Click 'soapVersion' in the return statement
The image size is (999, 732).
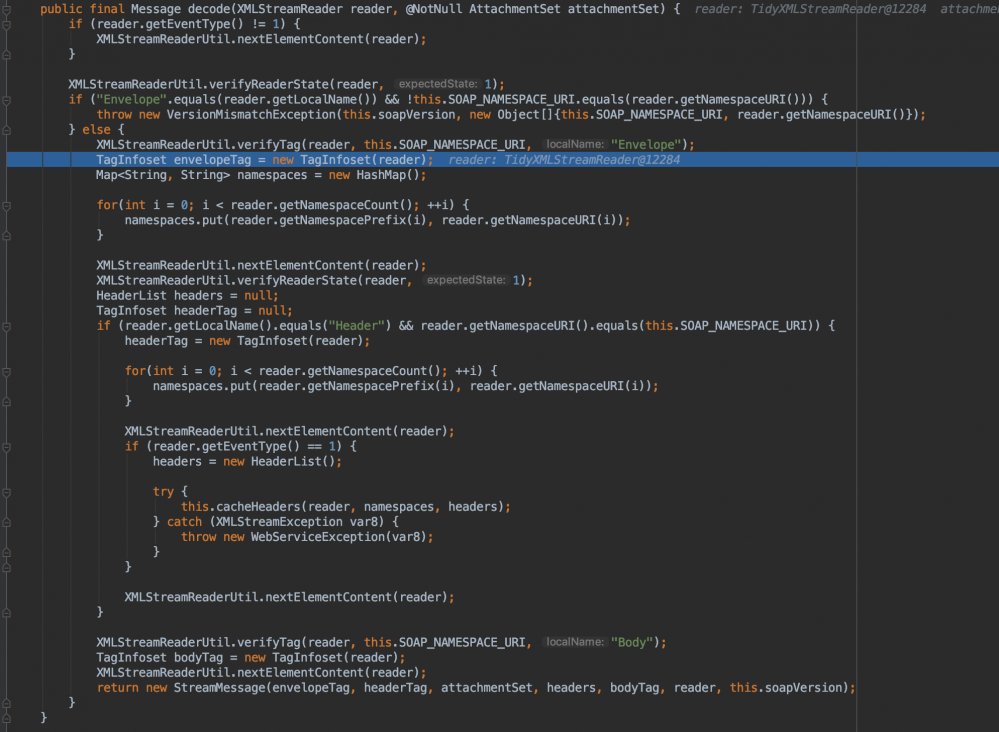tap(803, 688)
